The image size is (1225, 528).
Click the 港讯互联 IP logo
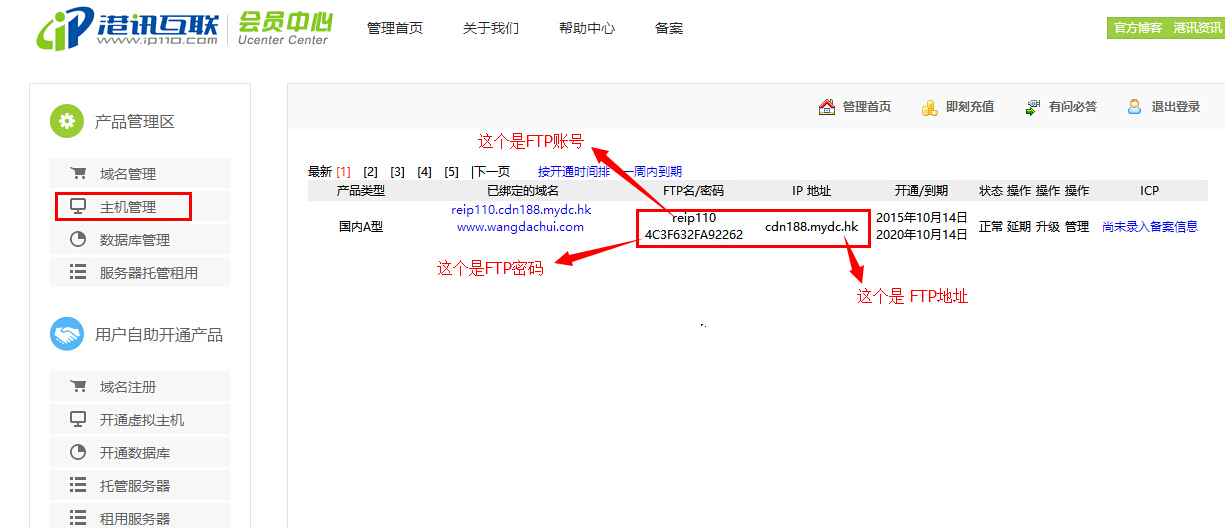[127, 29]
